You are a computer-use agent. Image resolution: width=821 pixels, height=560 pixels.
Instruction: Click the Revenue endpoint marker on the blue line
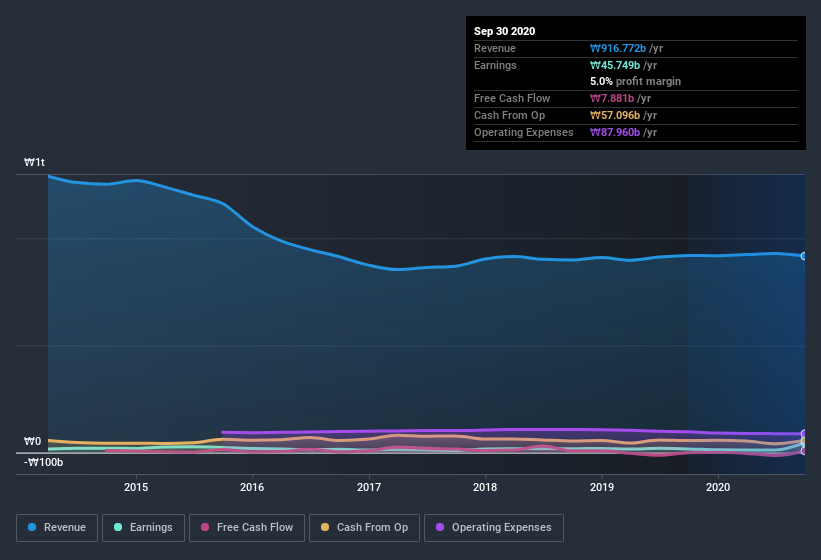tap(804, 256)
